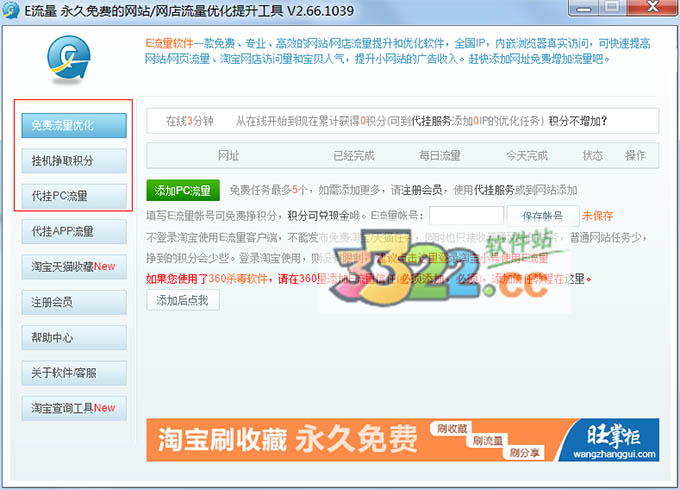The height and width of the screenshot is (490, 680).
Task: Click the 添加后点我 button
Action: 183,300
